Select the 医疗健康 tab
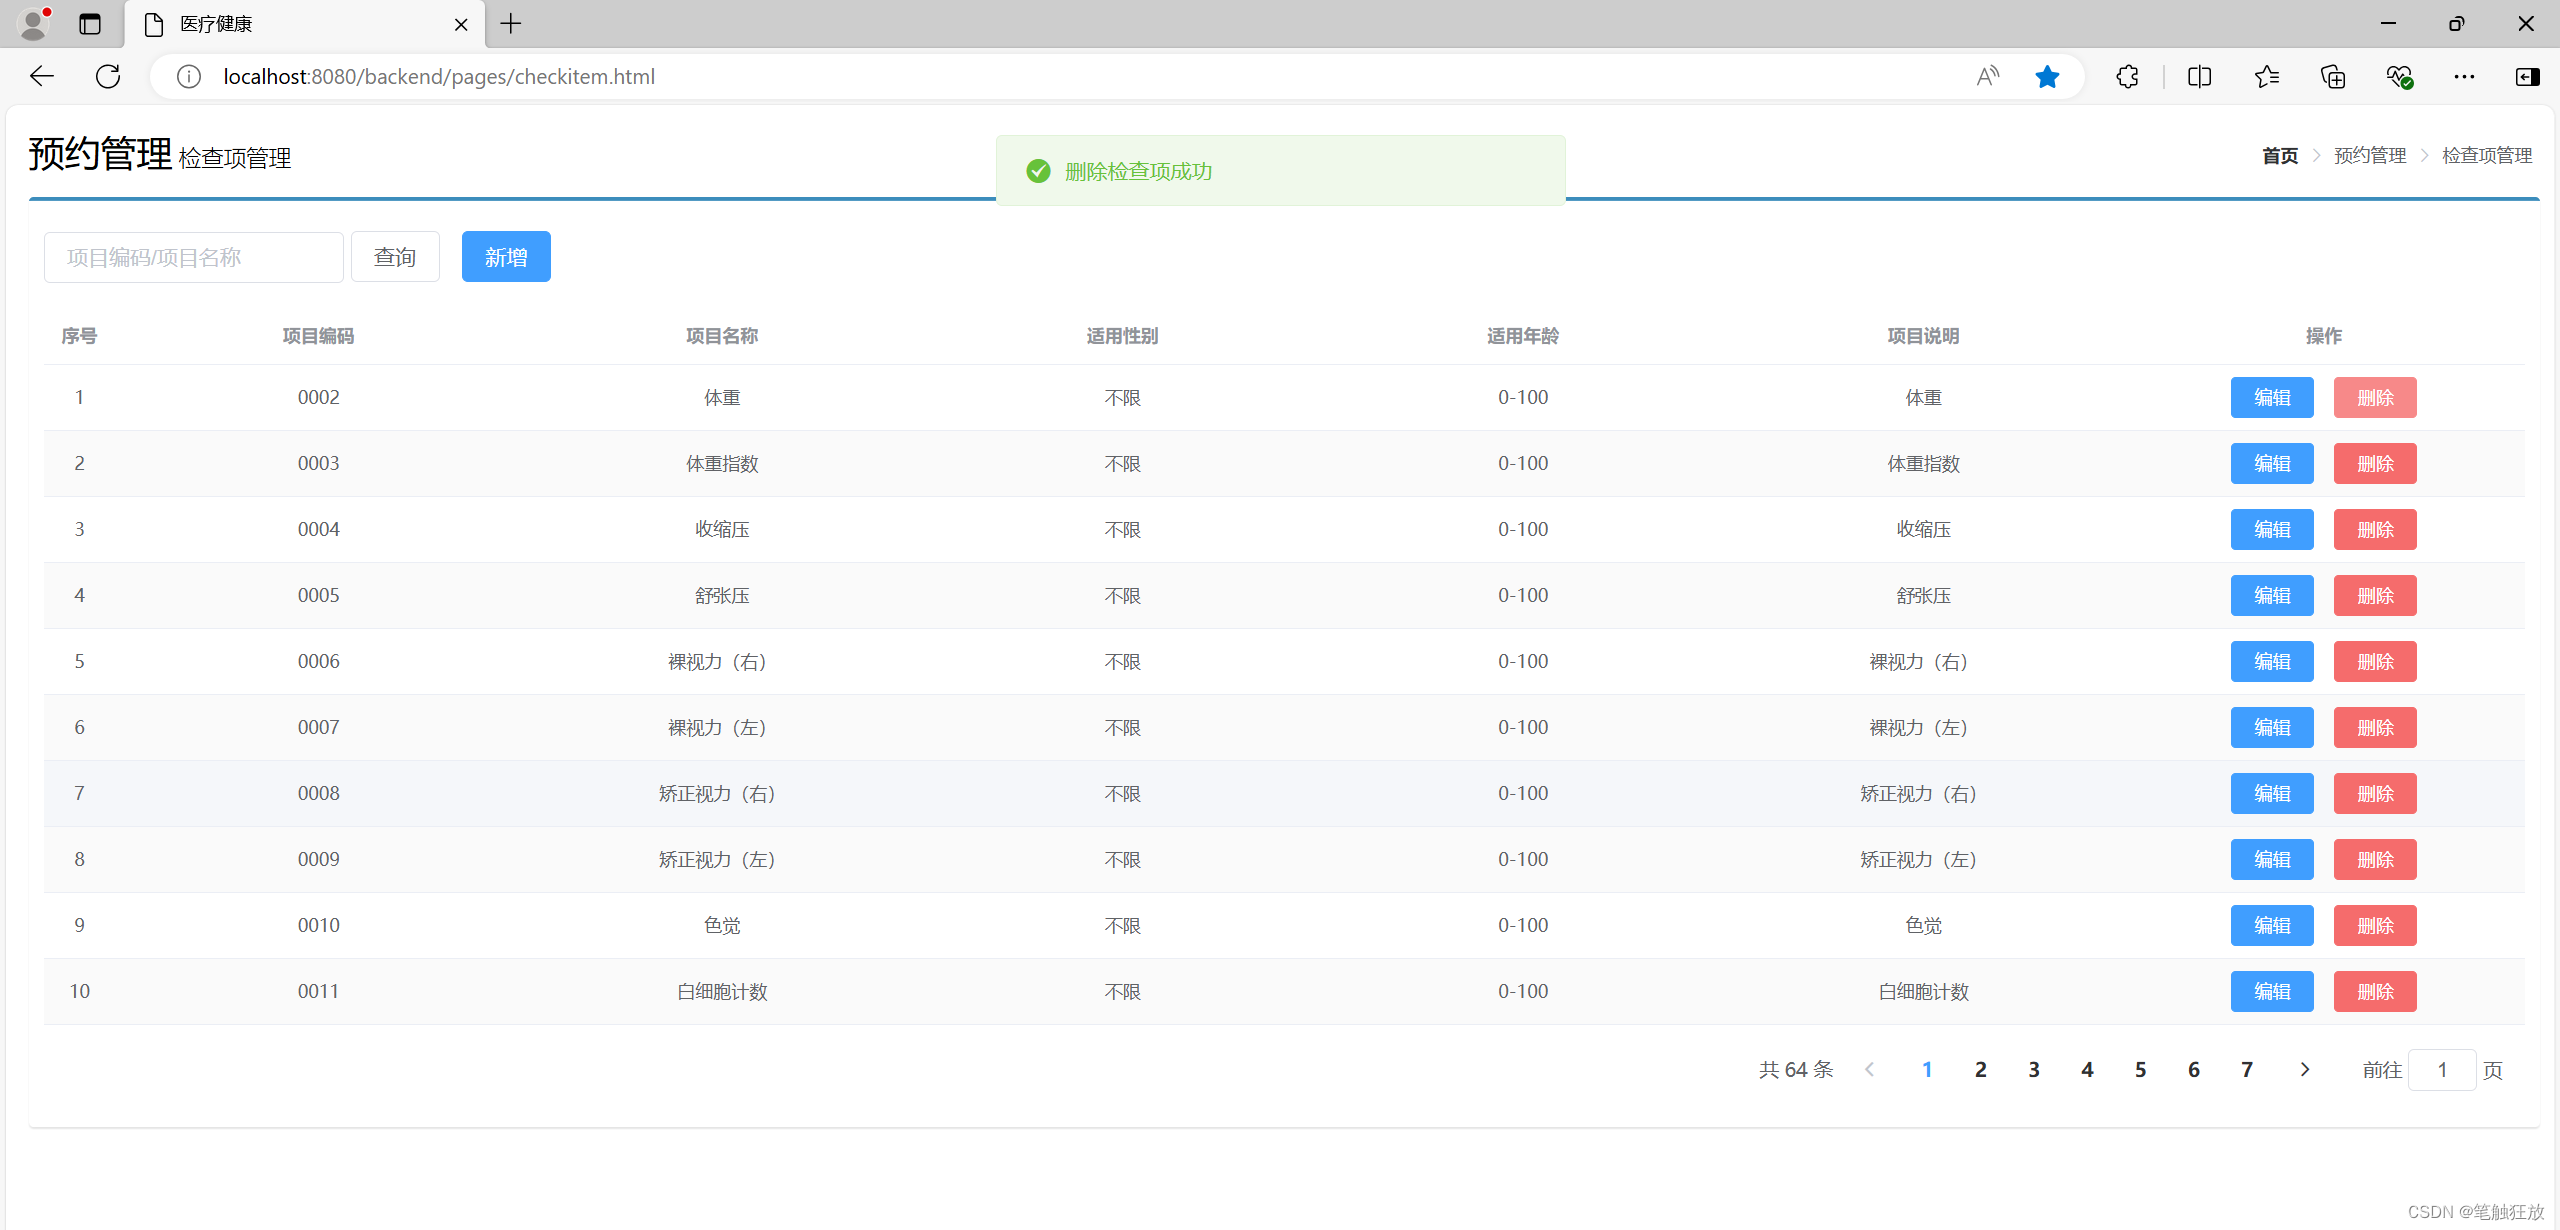This screenshot has width=2560, height=1230. (305, 24)
